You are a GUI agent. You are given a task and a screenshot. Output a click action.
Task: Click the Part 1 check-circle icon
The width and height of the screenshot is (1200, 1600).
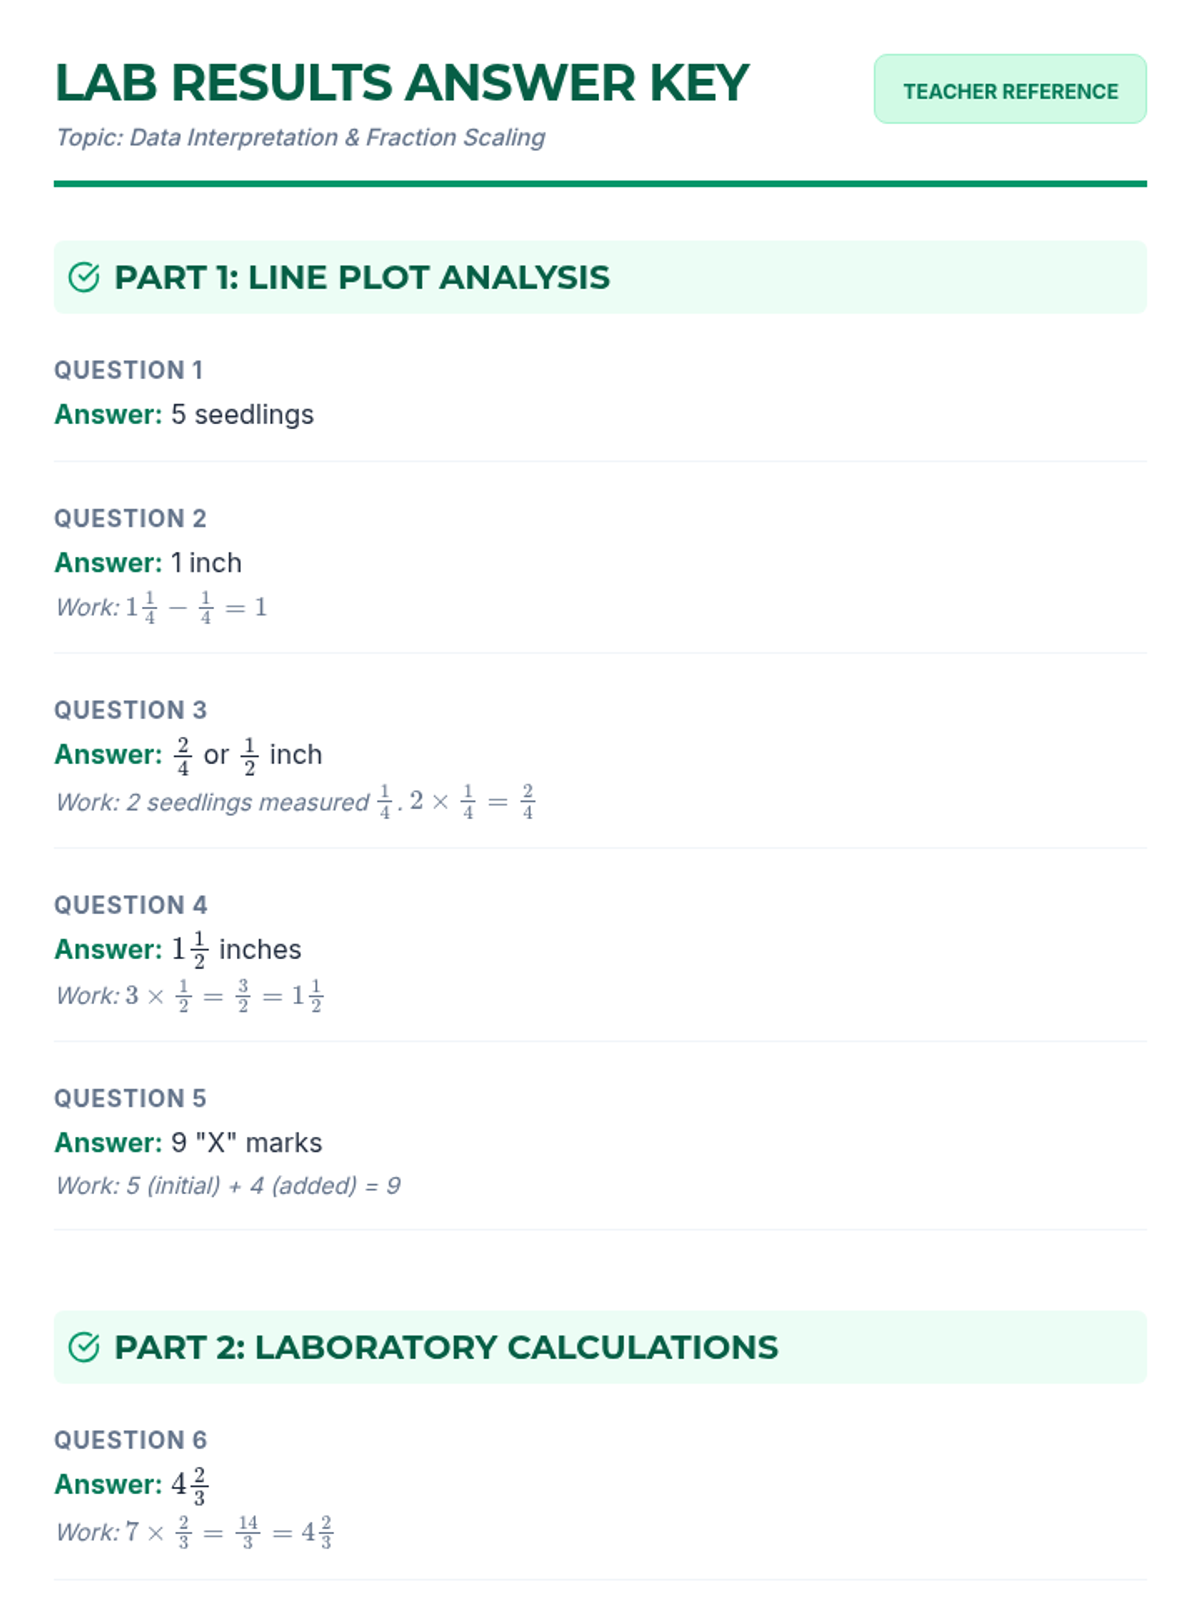[x=84, y=277]
